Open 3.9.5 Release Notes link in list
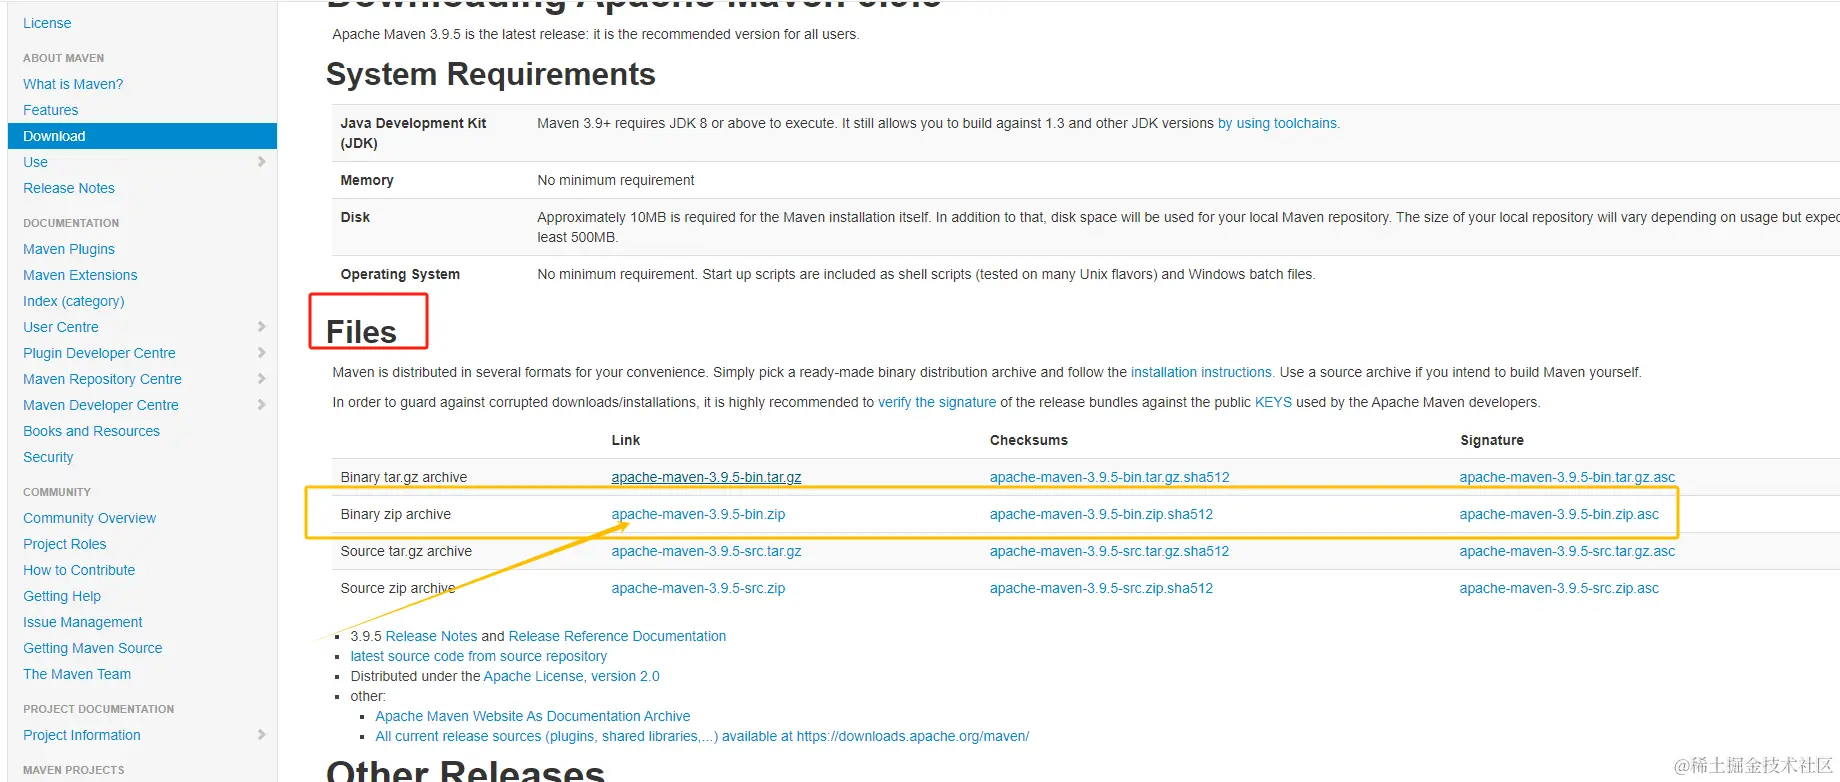 431,636
